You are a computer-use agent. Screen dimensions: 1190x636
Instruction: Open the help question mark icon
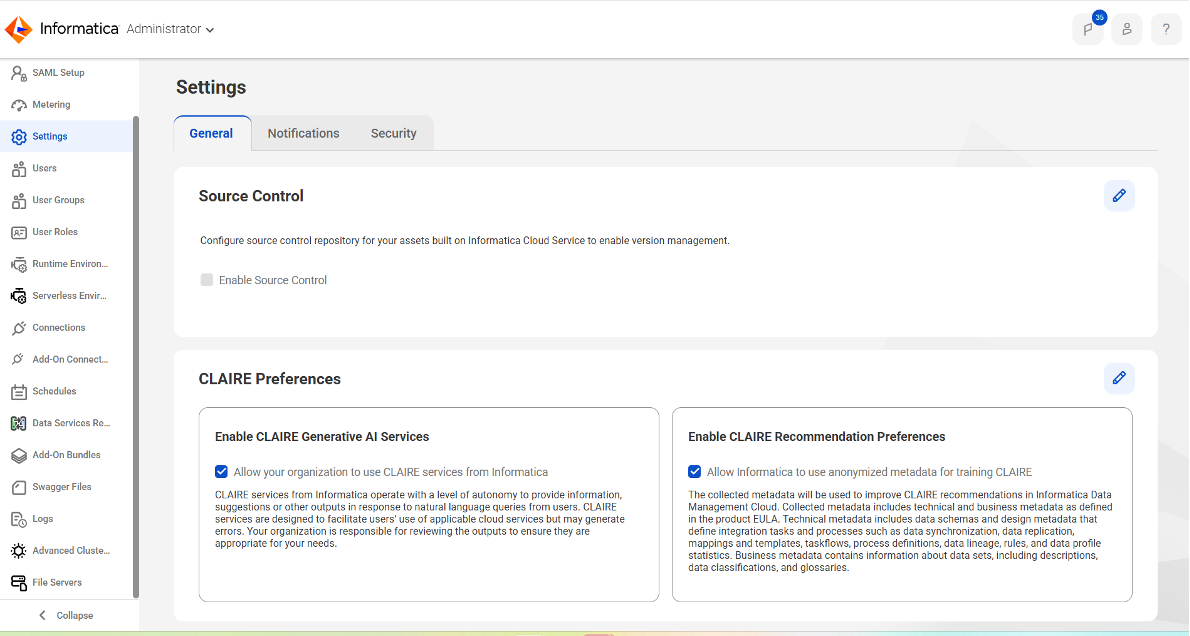click(1166, 30)
